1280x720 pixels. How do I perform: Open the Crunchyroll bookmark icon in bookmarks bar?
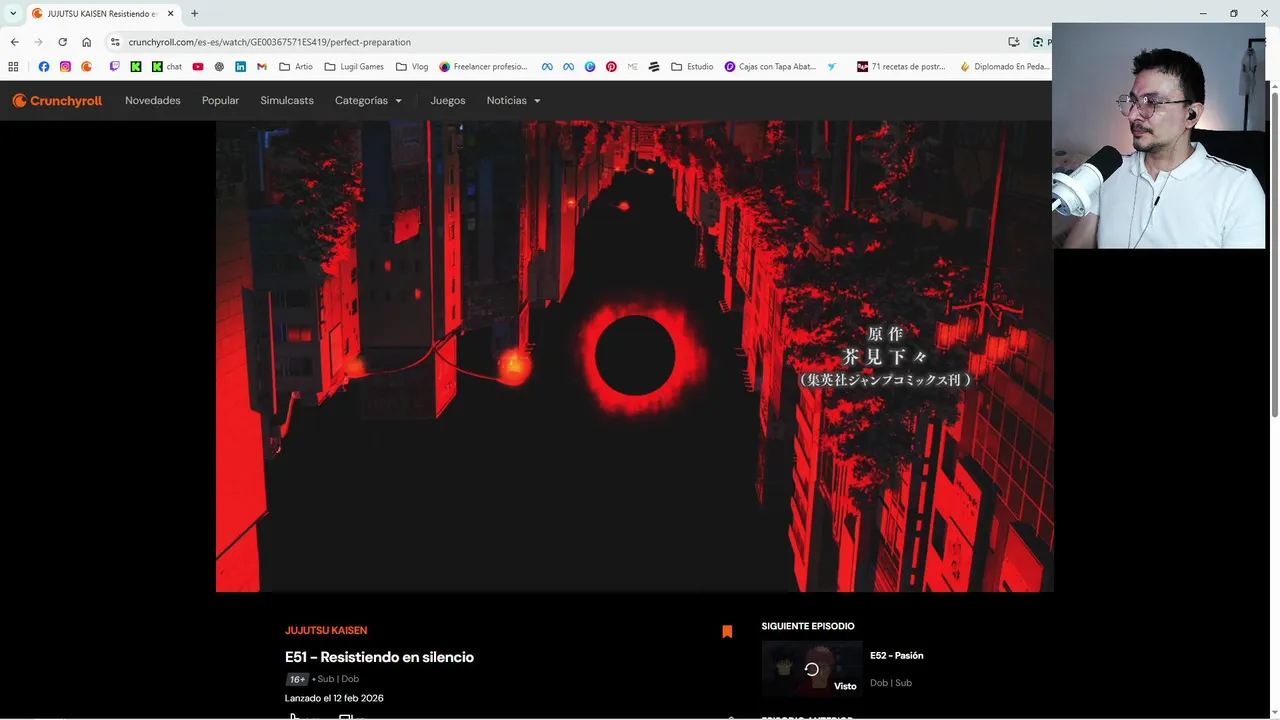87,67
